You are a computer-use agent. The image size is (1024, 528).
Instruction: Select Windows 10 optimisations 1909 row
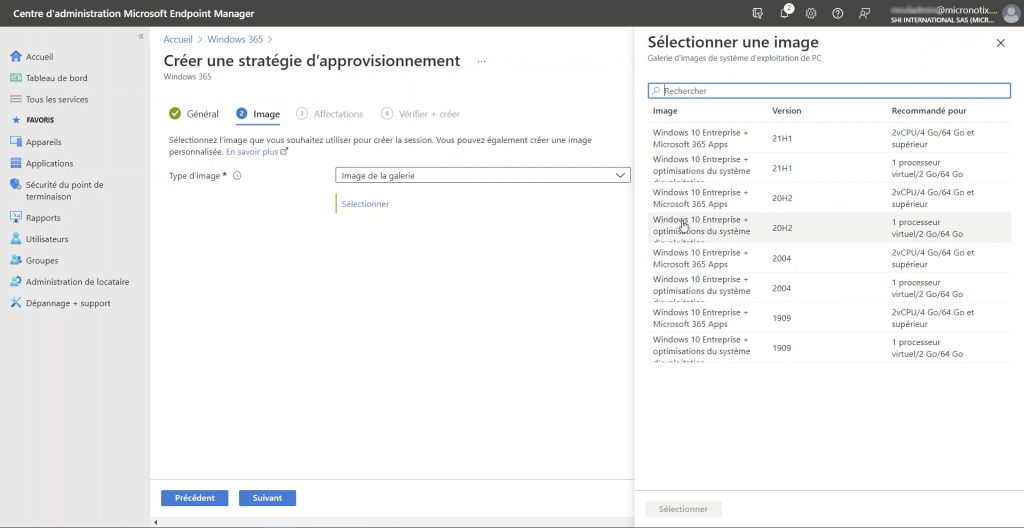829,348
